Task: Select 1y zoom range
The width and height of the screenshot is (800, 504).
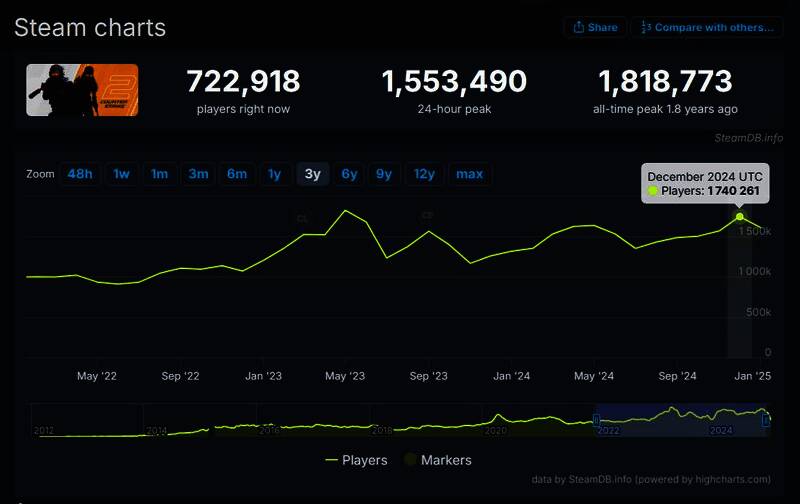Action: [x=274, y=174]
